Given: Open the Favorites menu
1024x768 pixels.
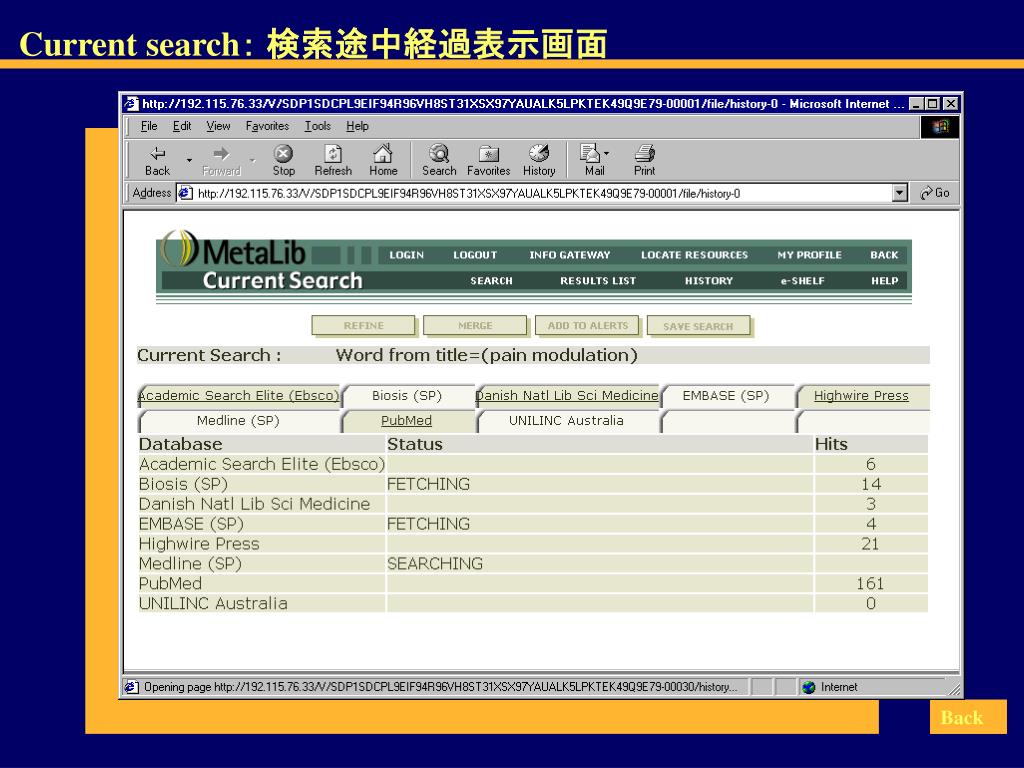Looking at the screenshot, I should 267,126.
